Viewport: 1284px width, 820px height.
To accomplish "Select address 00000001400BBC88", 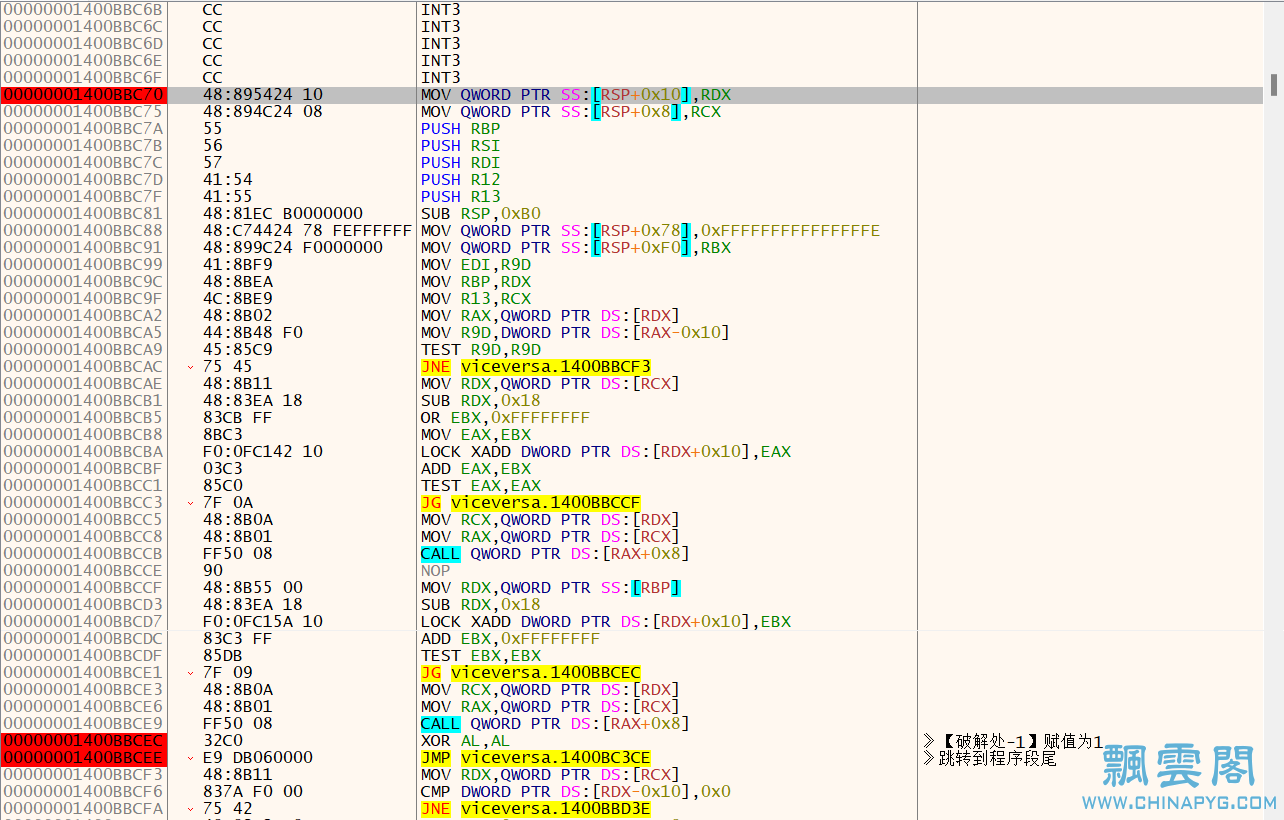I will tap(83, 231).
